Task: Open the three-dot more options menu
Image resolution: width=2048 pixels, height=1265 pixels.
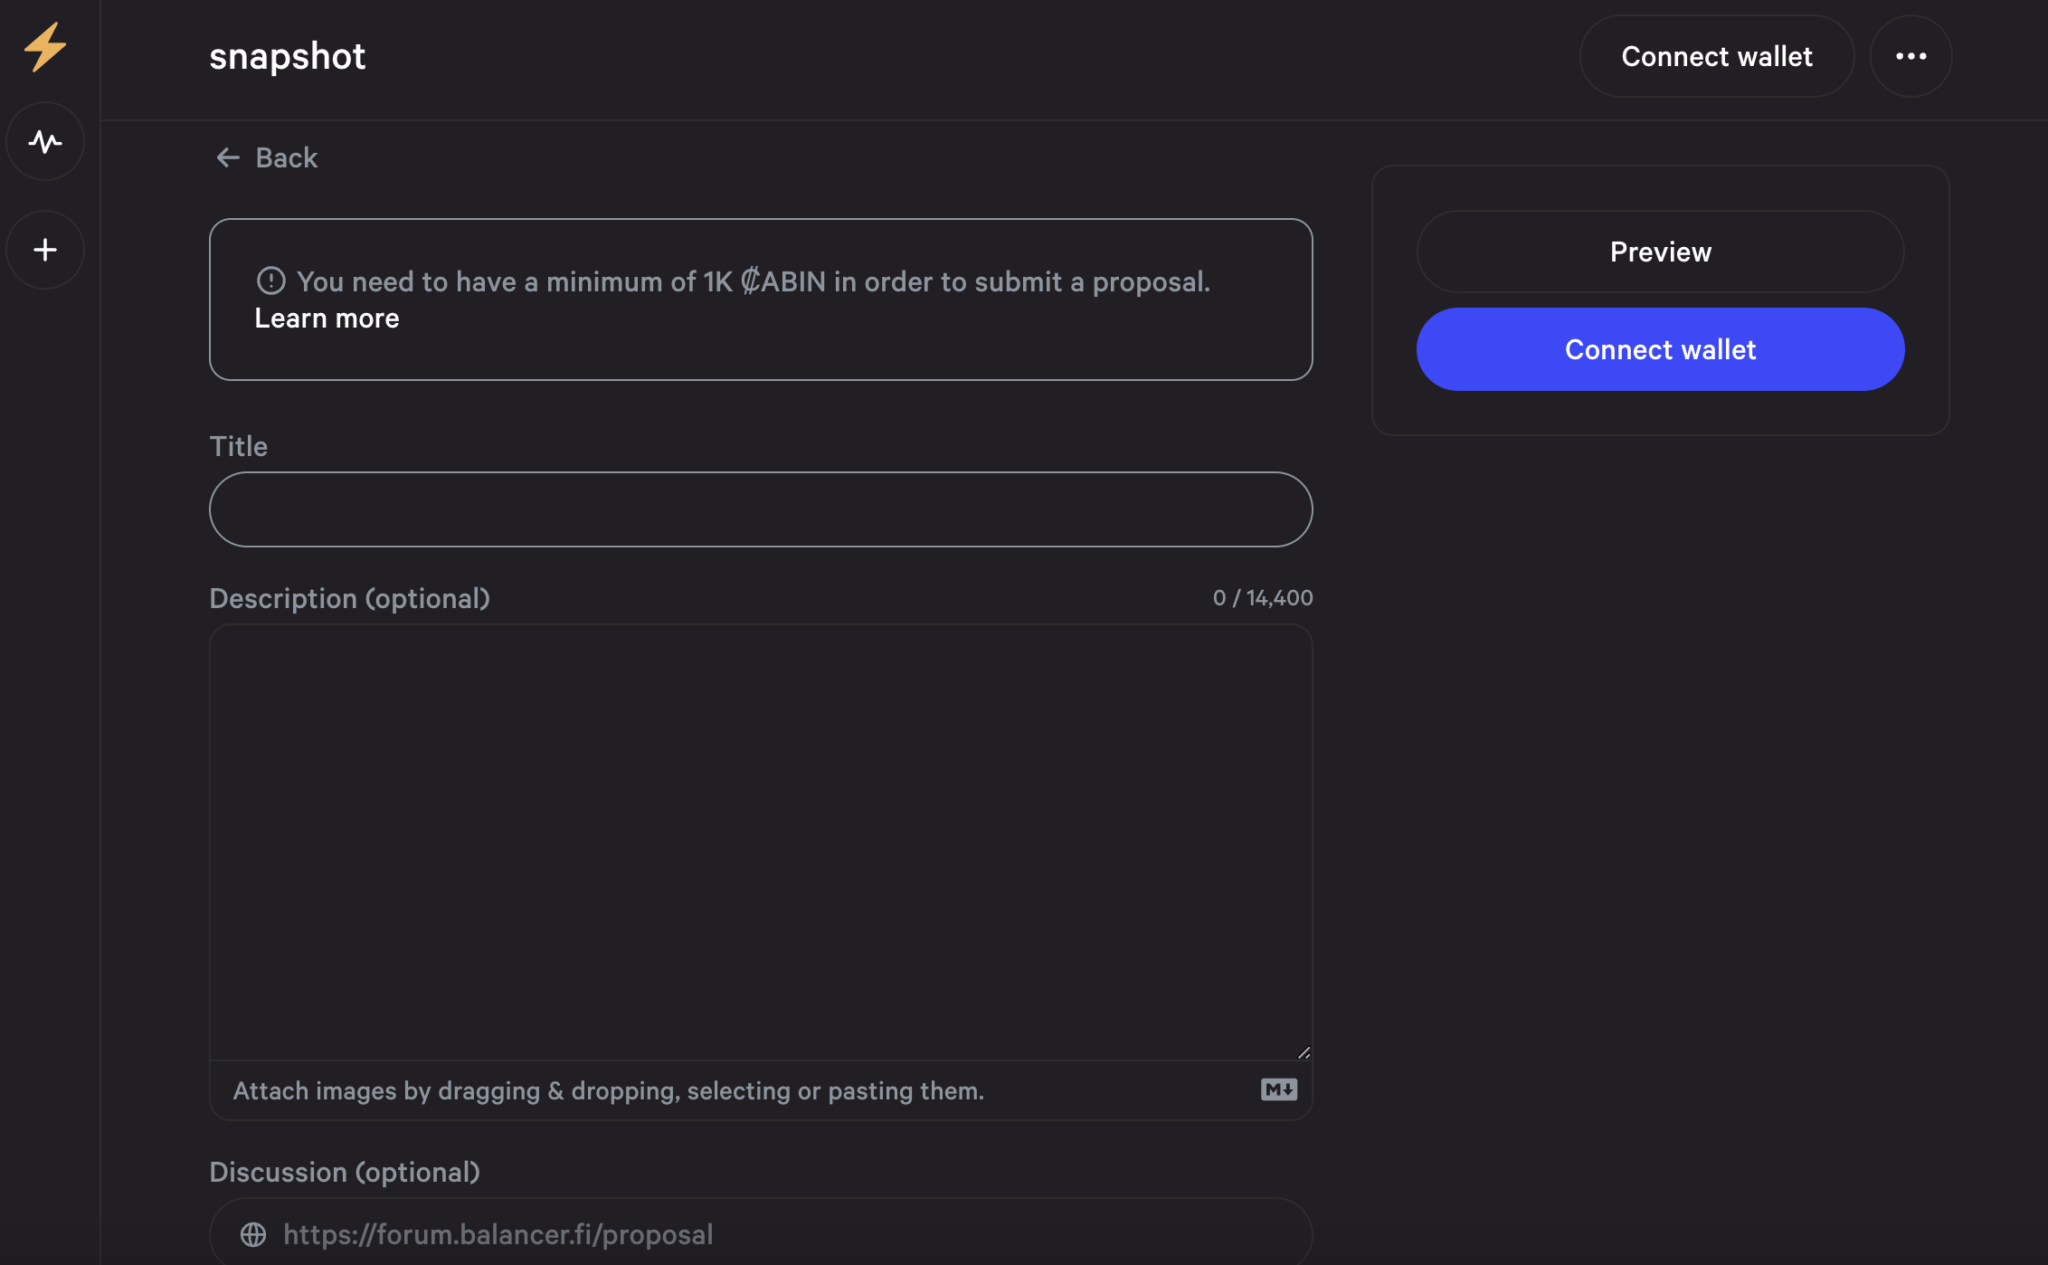Action: point(1911,56)
